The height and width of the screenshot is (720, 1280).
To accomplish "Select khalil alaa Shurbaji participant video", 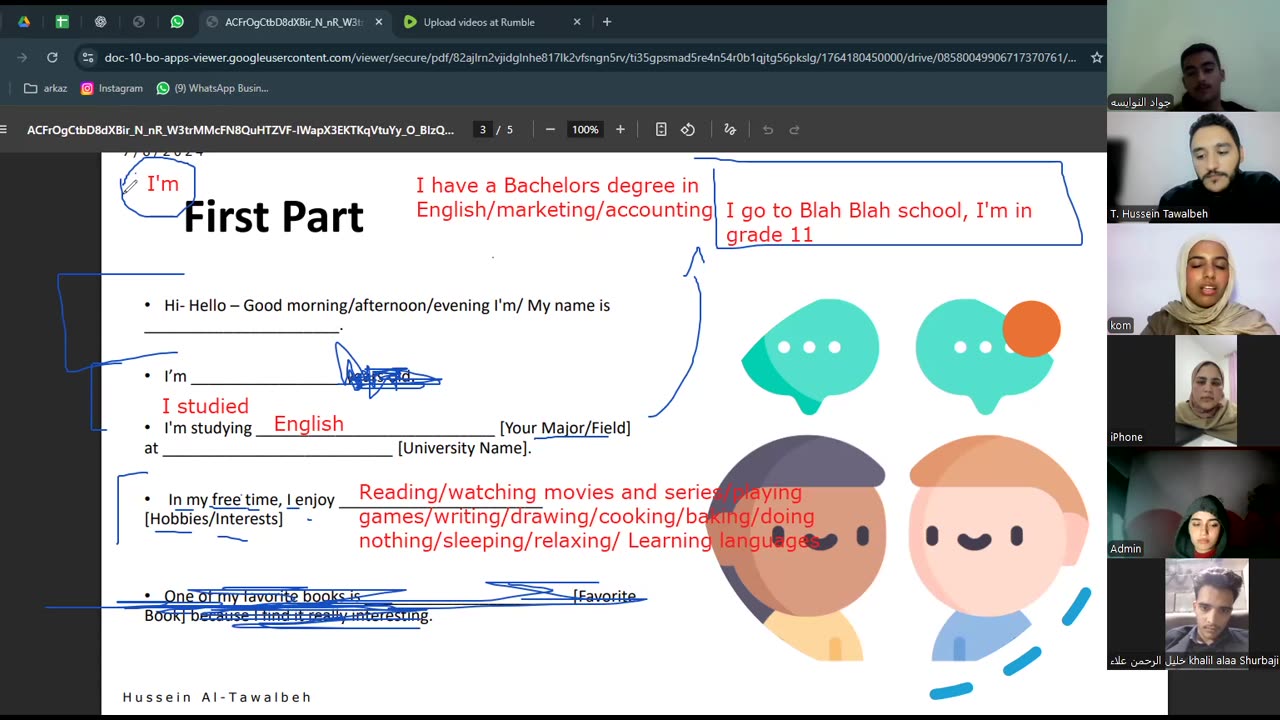I will coord(1193,613).
